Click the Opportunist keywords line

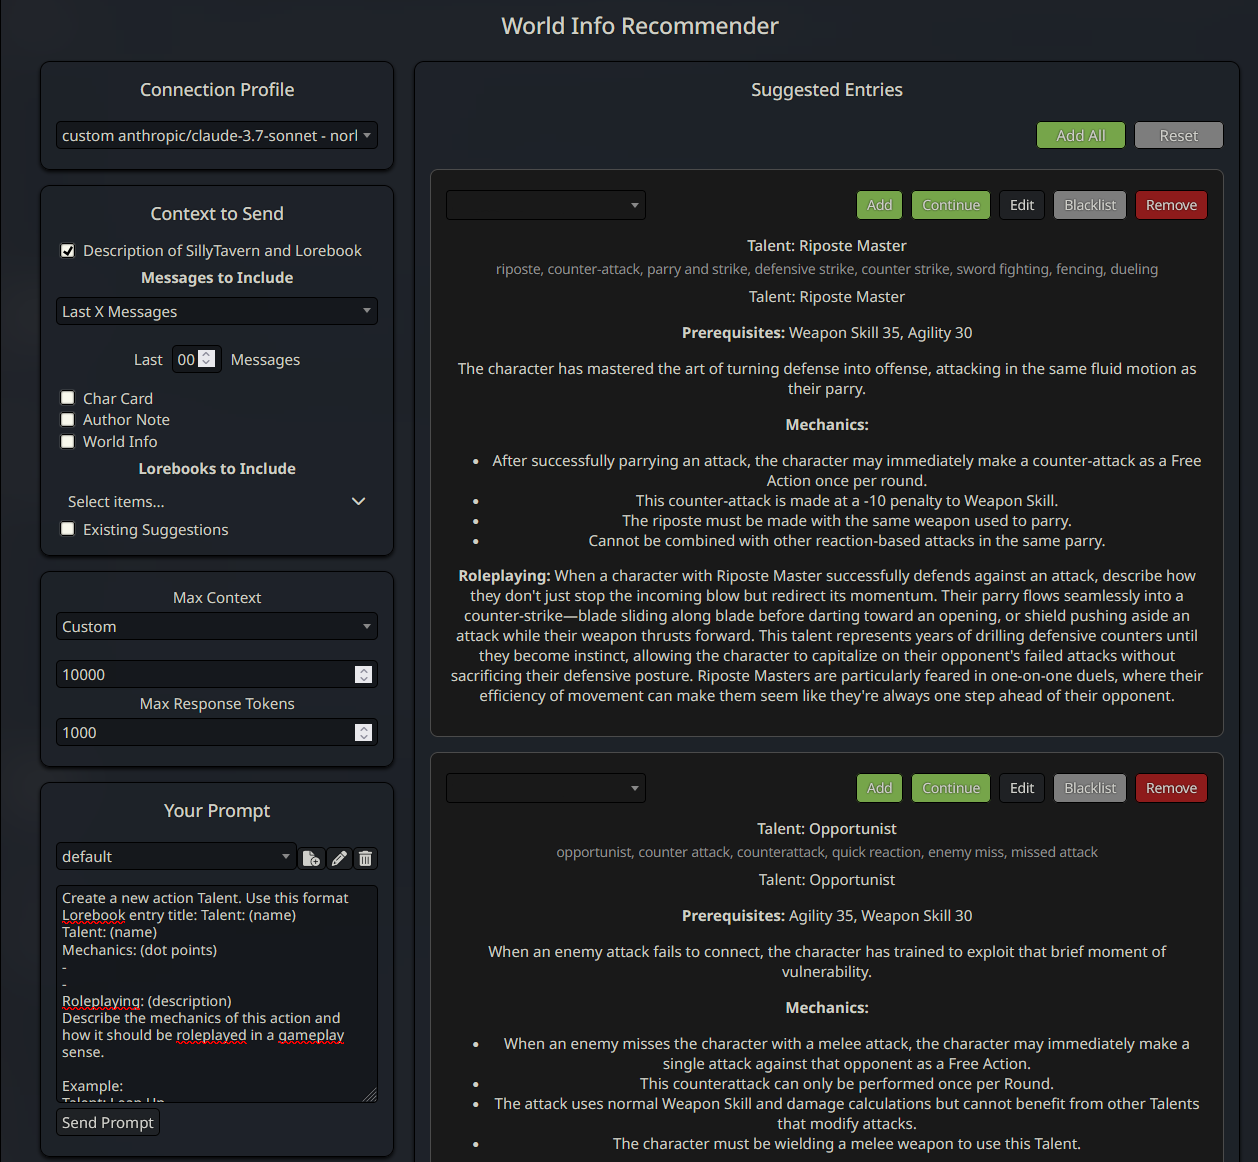click(x=827, y=852)
